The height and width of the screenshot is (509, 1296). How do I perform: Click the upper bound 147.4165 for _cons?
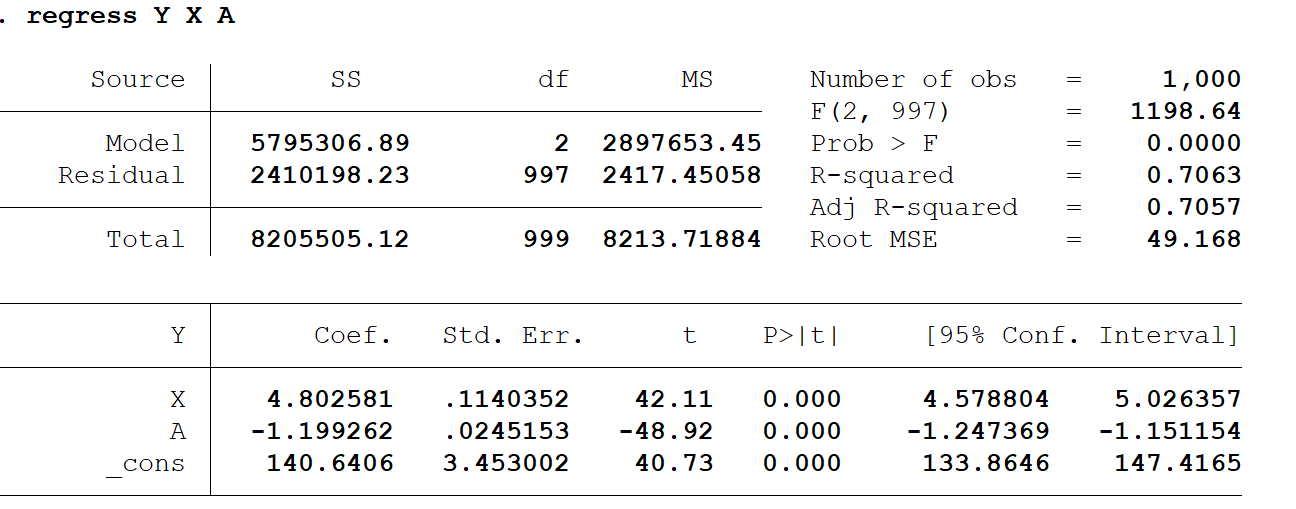pyautogui.click(x=1178, y=463)
